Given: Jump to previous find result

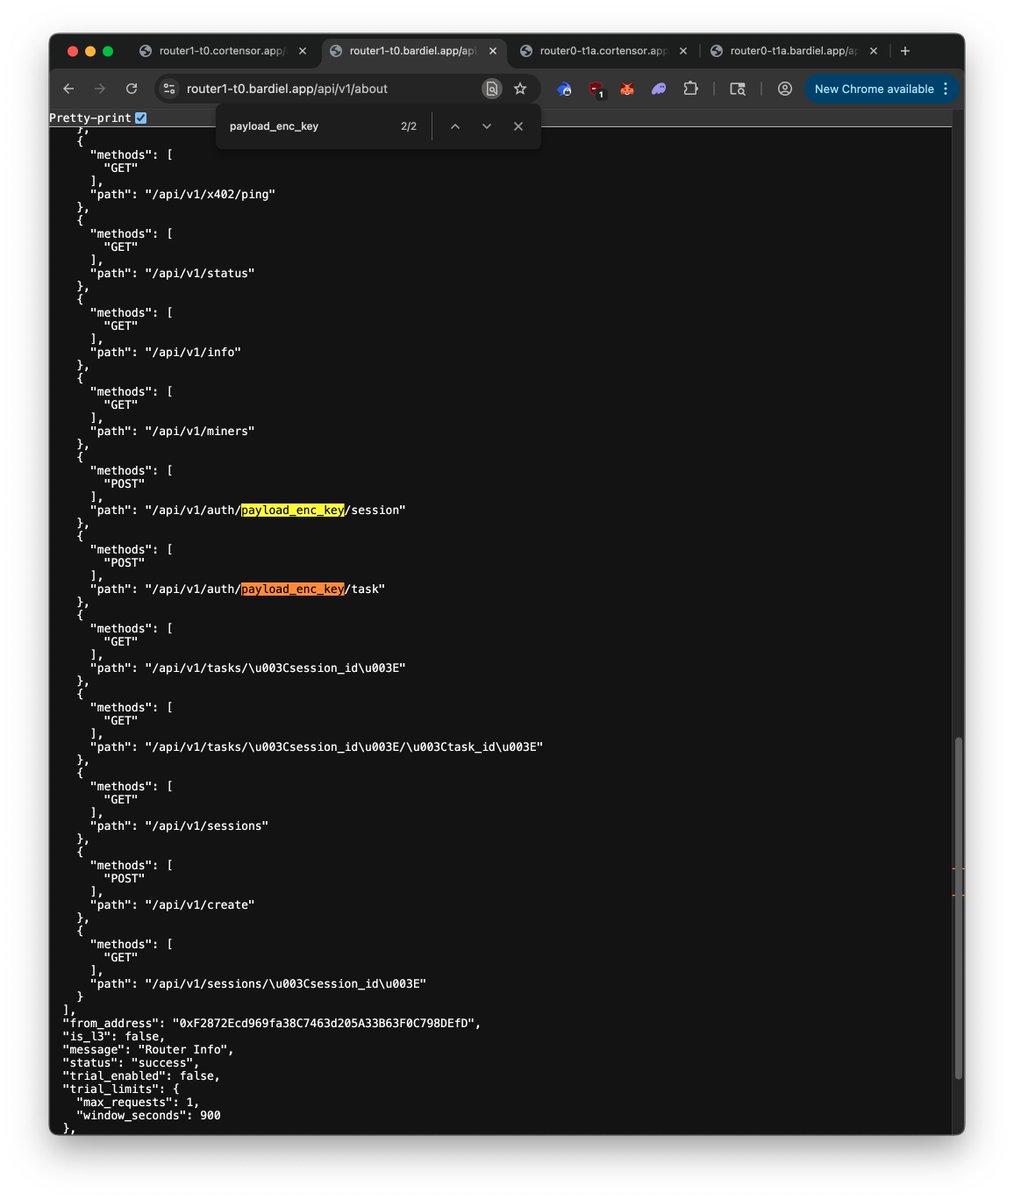Looking at the screenshot, I should (455, 127).
